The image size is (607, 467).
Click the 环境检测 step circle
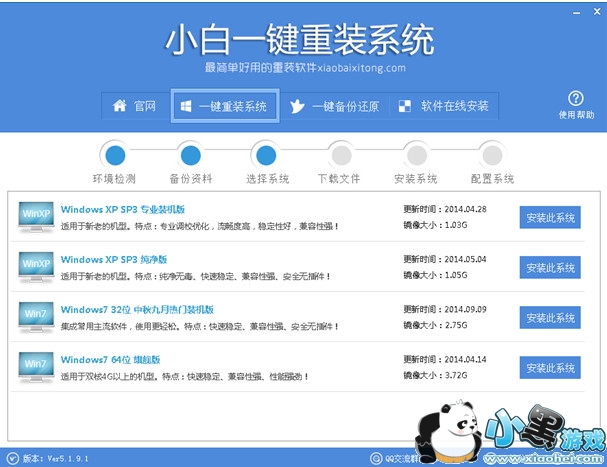tap(115, 156)
